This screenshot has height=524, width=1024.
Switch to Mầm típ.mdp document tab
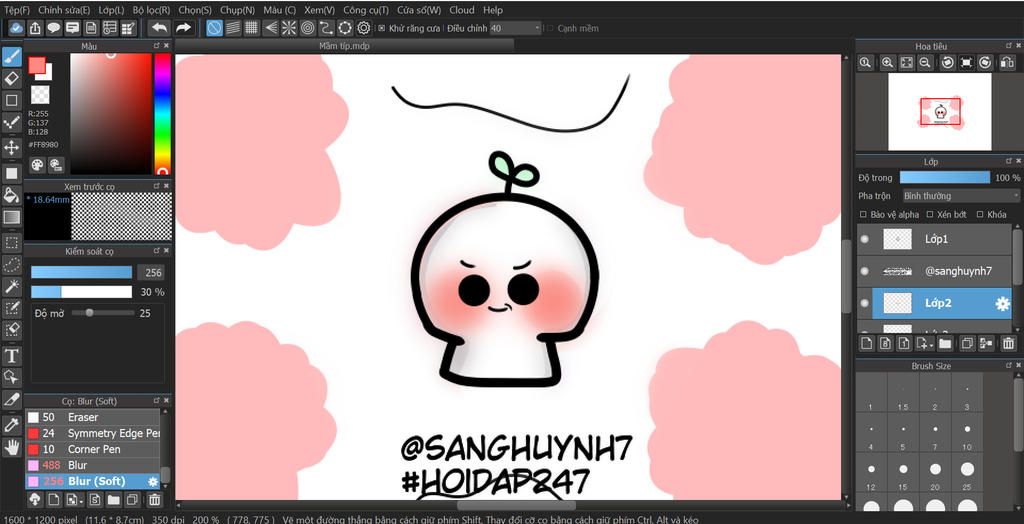[x=345, y=46]
